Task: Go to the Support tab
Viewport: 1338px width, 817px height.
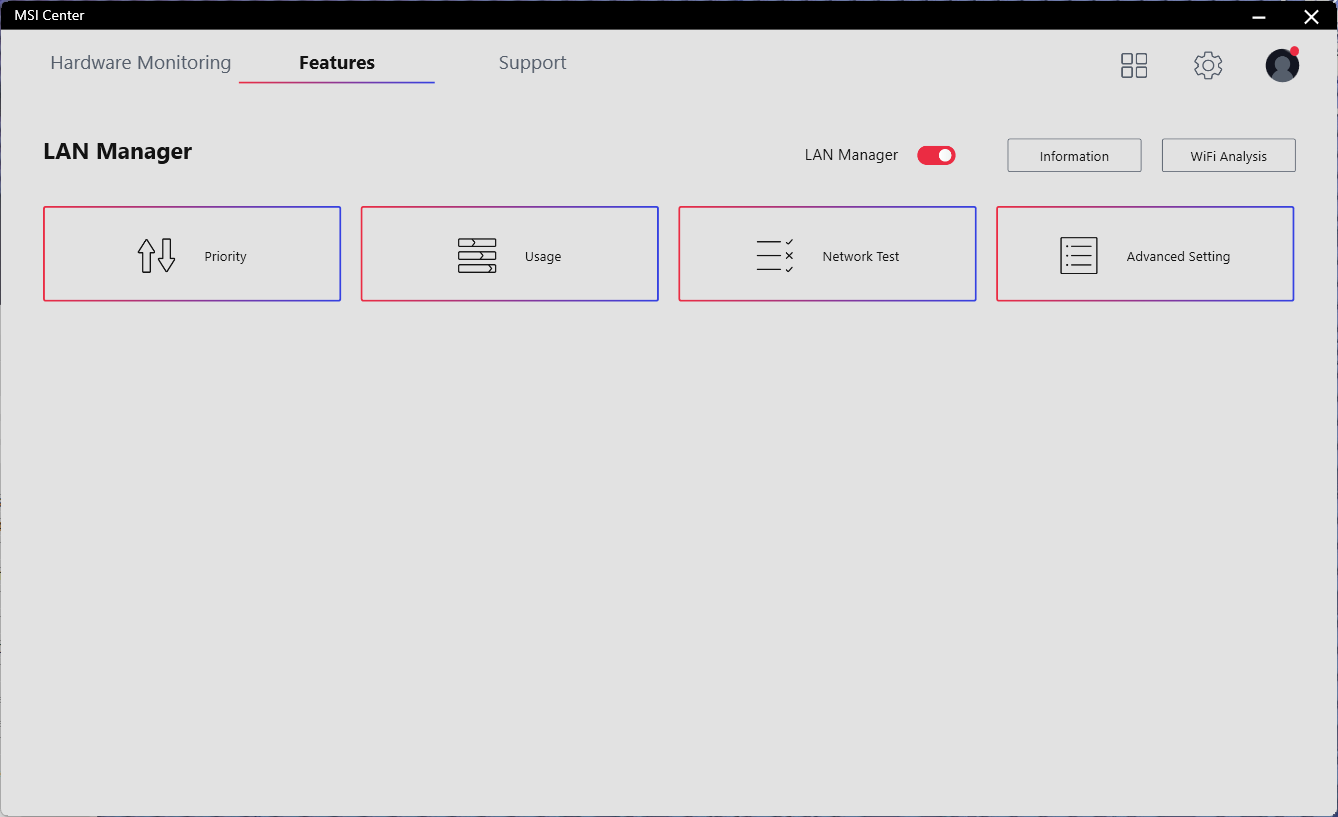Action: pos(533,63)
